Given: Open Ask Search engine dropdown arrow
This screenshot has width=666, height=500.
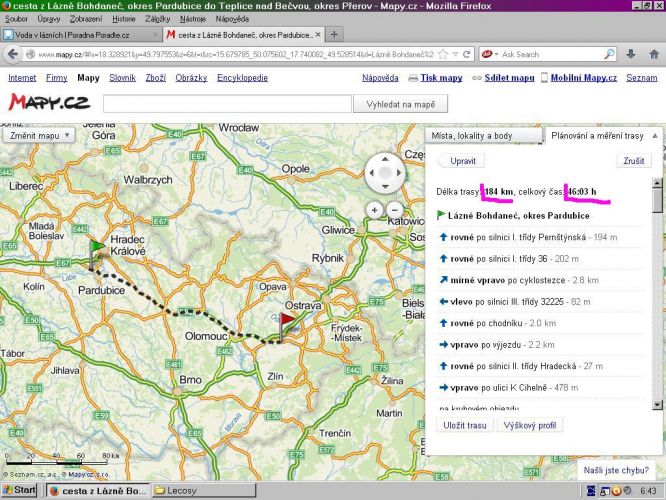Looking at the screenshot, I should [x=496, y=54].
